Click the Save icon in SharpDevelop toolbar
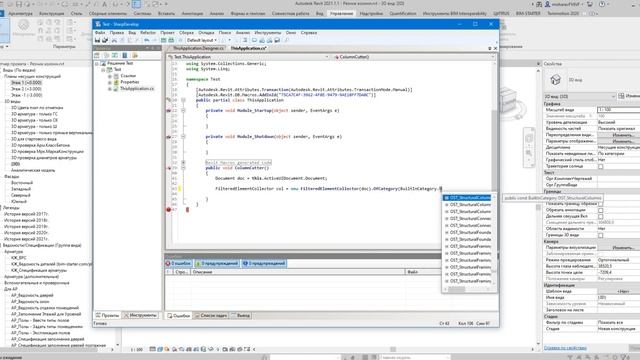640x360 pixels. [97, 40]
